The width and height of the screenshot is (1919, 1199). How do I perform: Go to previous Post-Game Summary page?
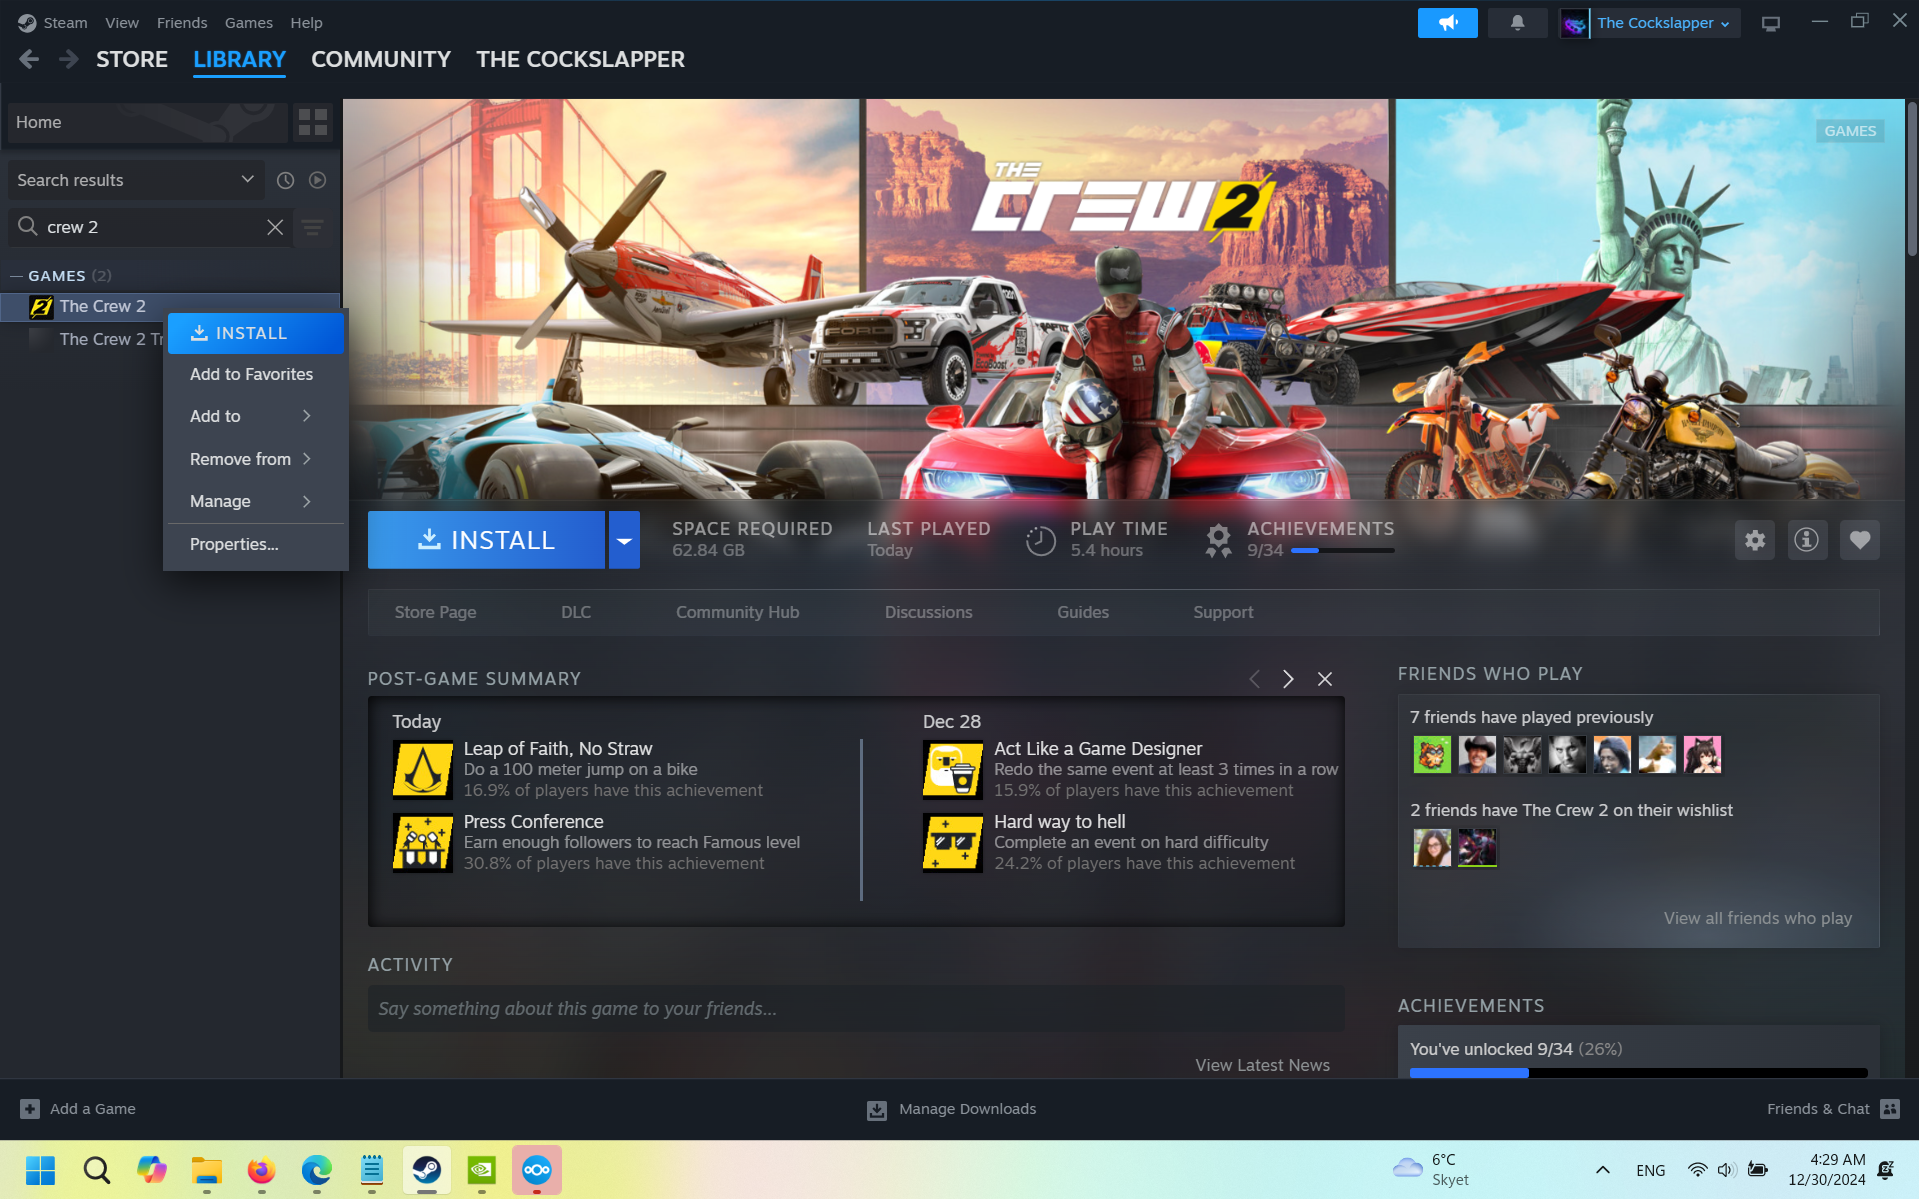1254,679
